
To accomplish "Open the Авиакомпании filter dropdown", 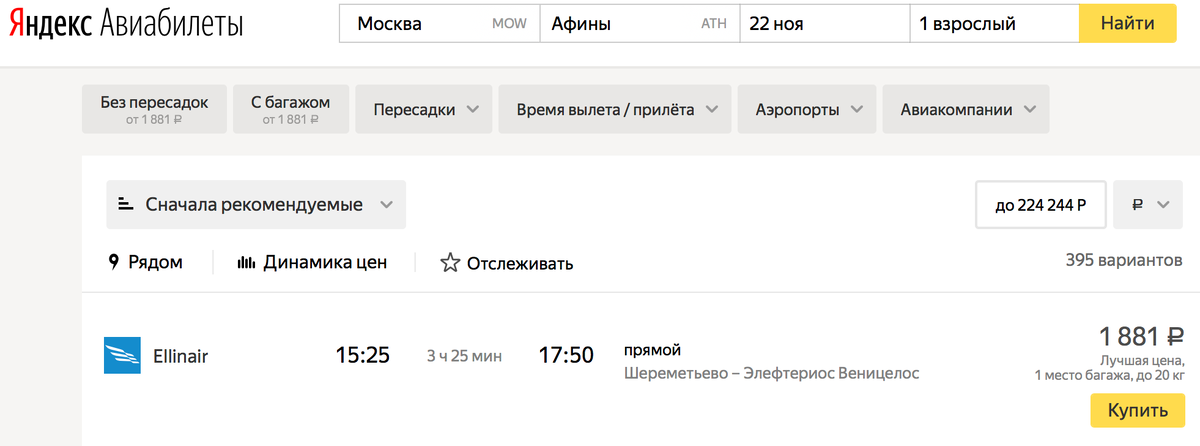I will 966,109.
